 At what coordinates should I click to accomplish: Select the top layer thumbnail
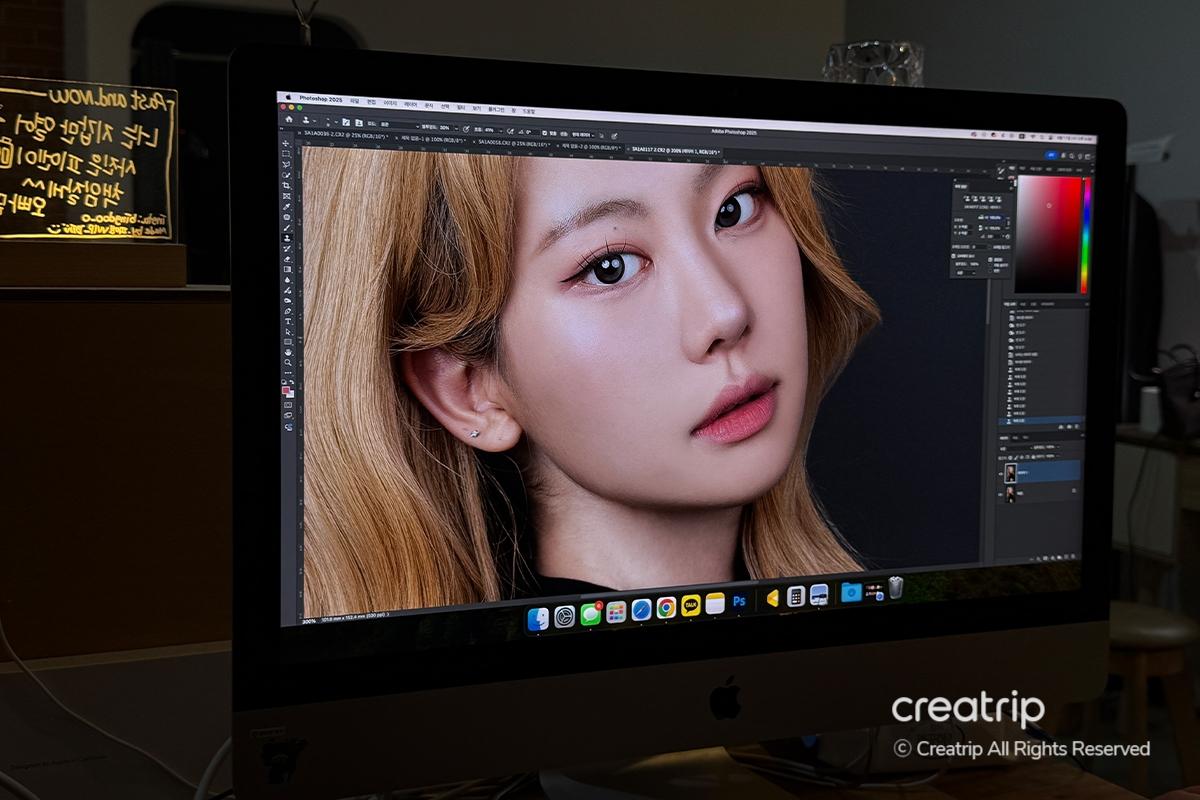1011,472
